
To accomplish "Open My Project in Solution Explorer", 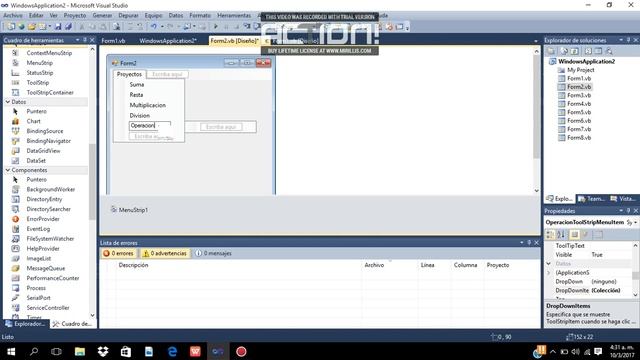I will click(x=580, y=70).
